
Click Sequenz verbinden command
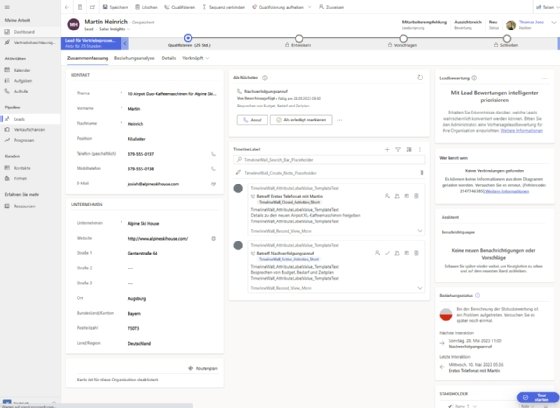[224, 7]
